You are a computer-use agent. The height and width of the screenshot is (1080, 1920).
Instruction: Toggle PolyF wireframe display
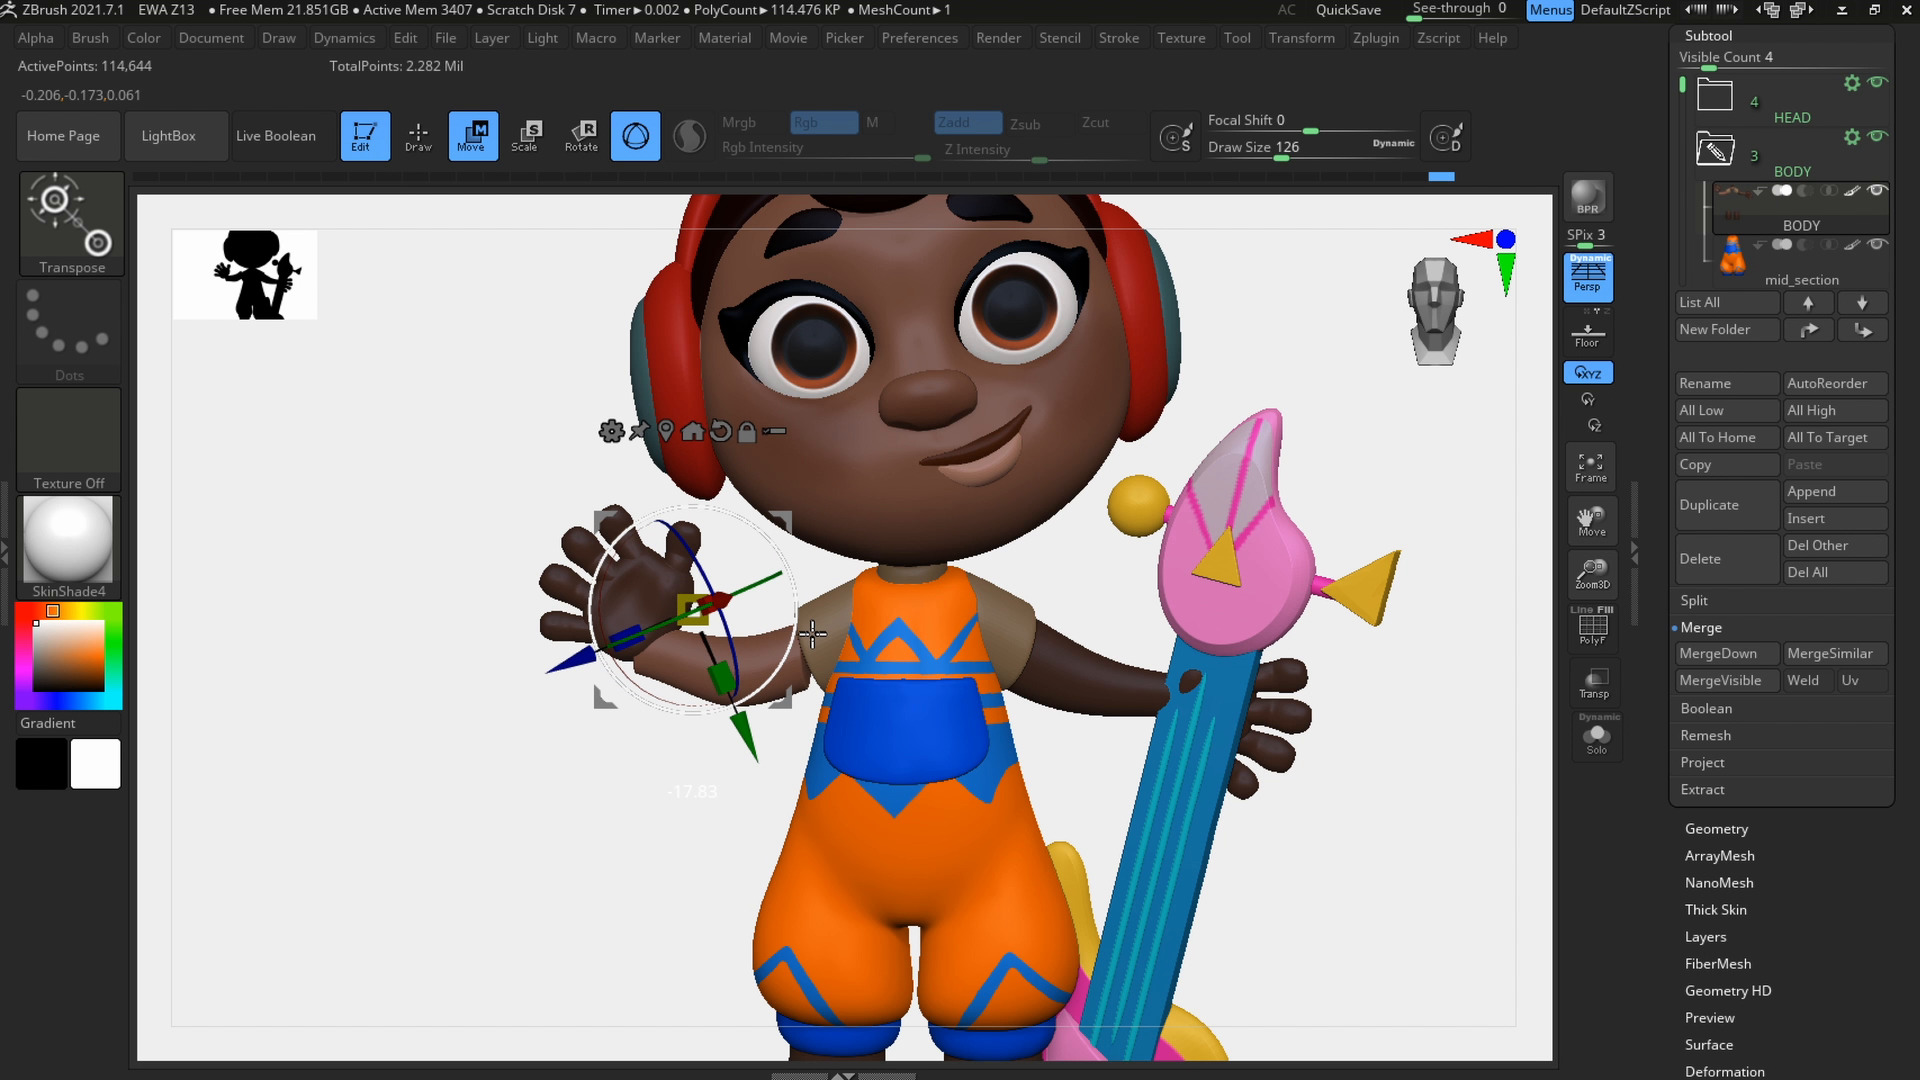1591,628
